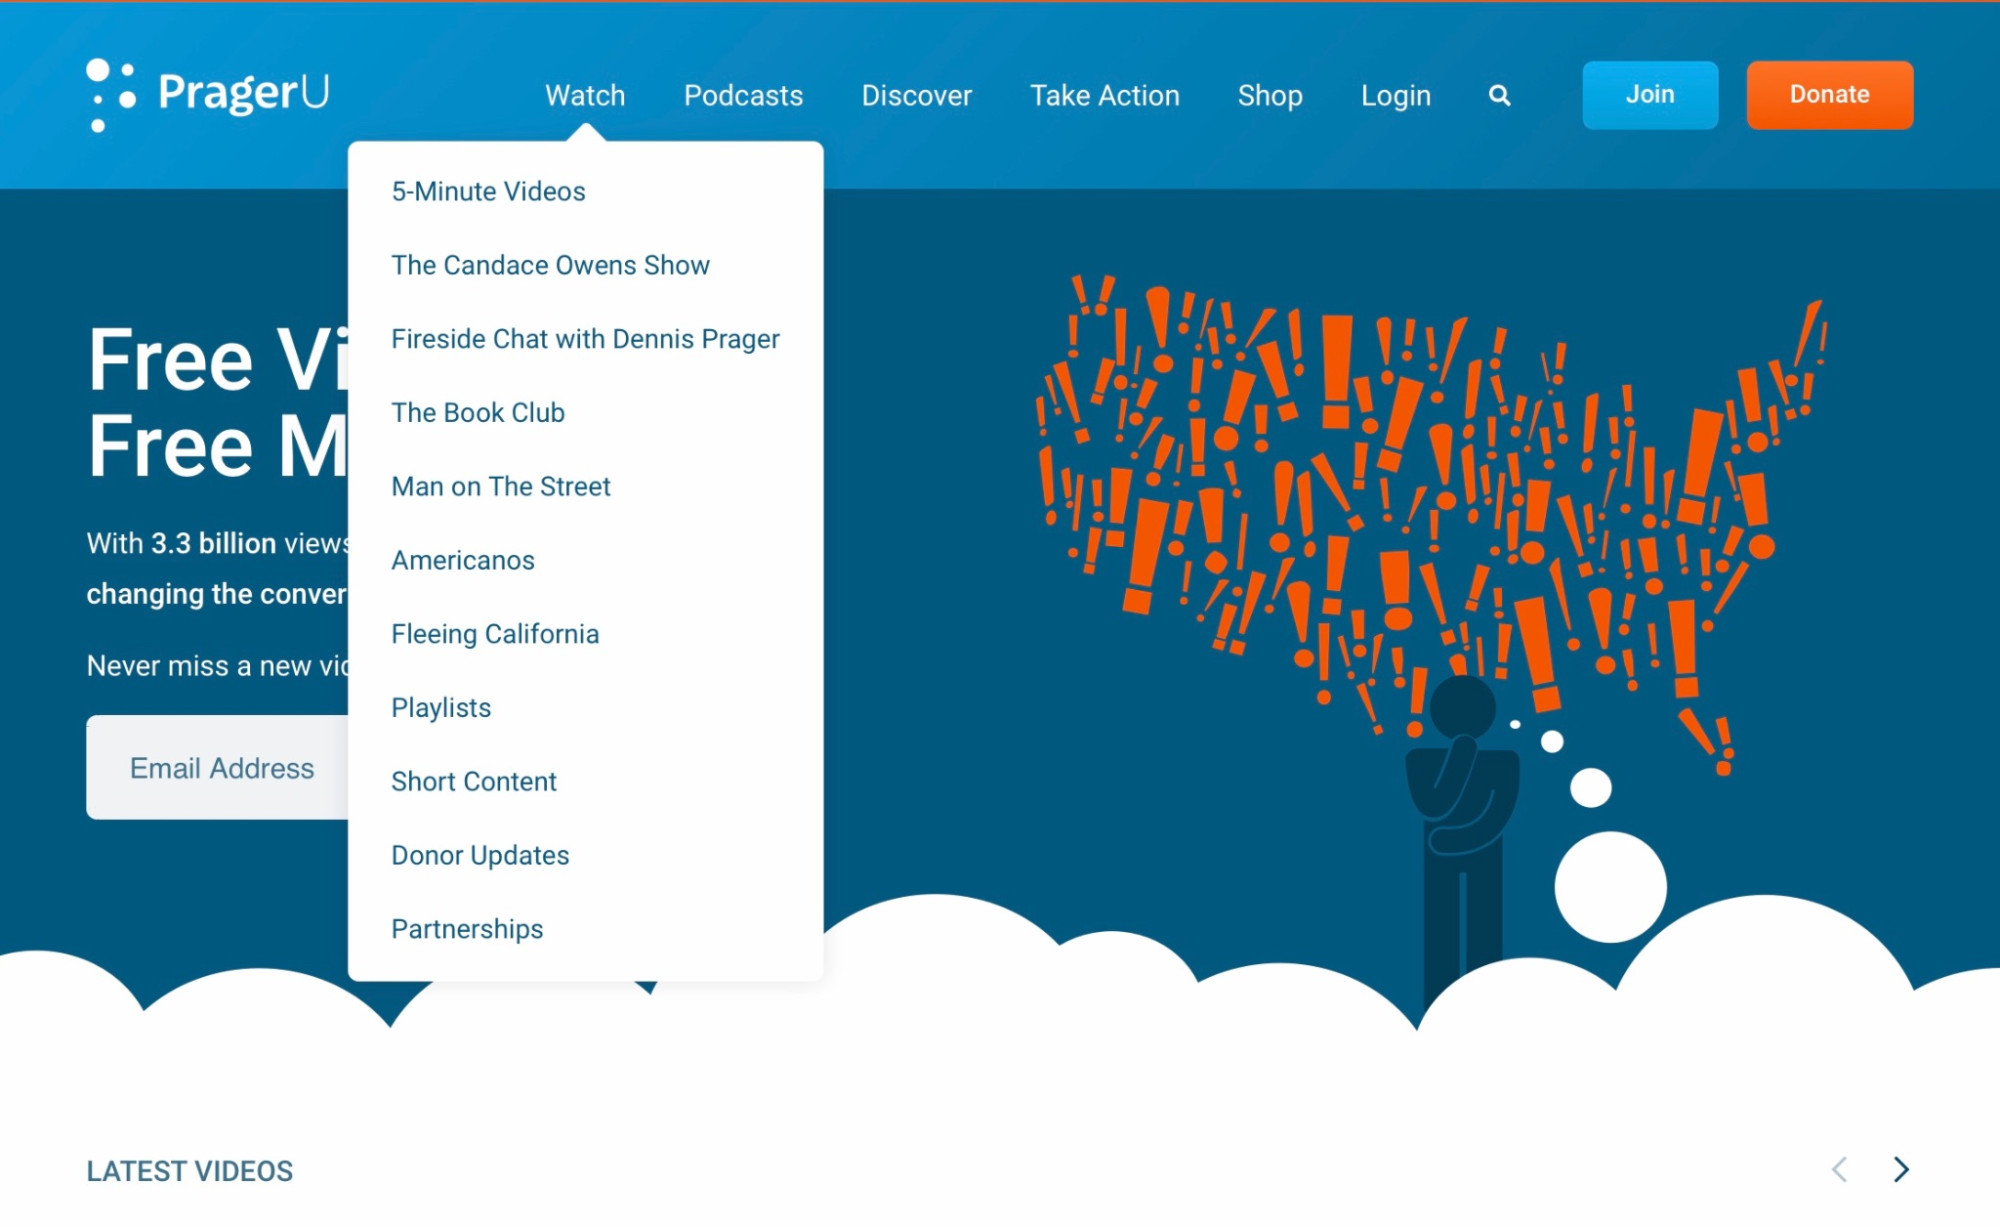This screenshot has width=2000, height=1227.
Task: Go to next latest videos arrow
Action: click(x=1901, y=1169)
